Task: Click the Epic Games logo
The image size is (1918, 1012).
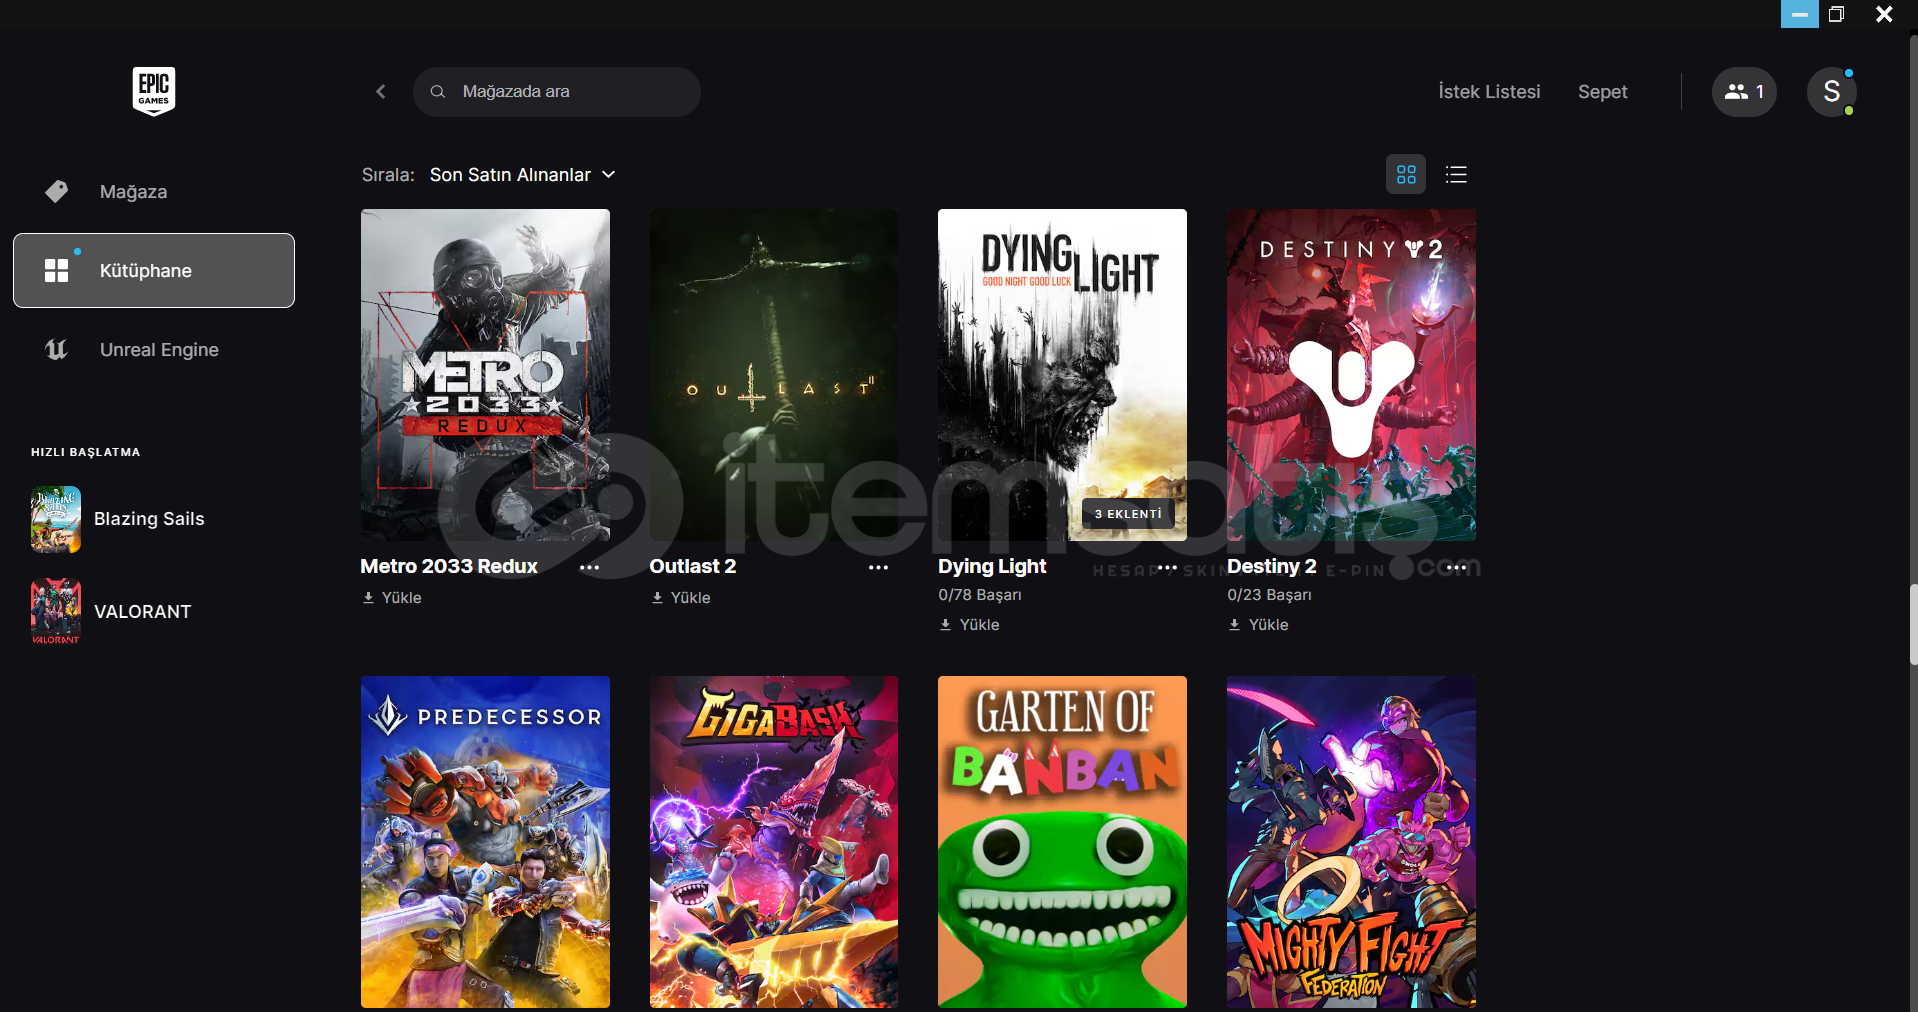Action: [154, 91]
